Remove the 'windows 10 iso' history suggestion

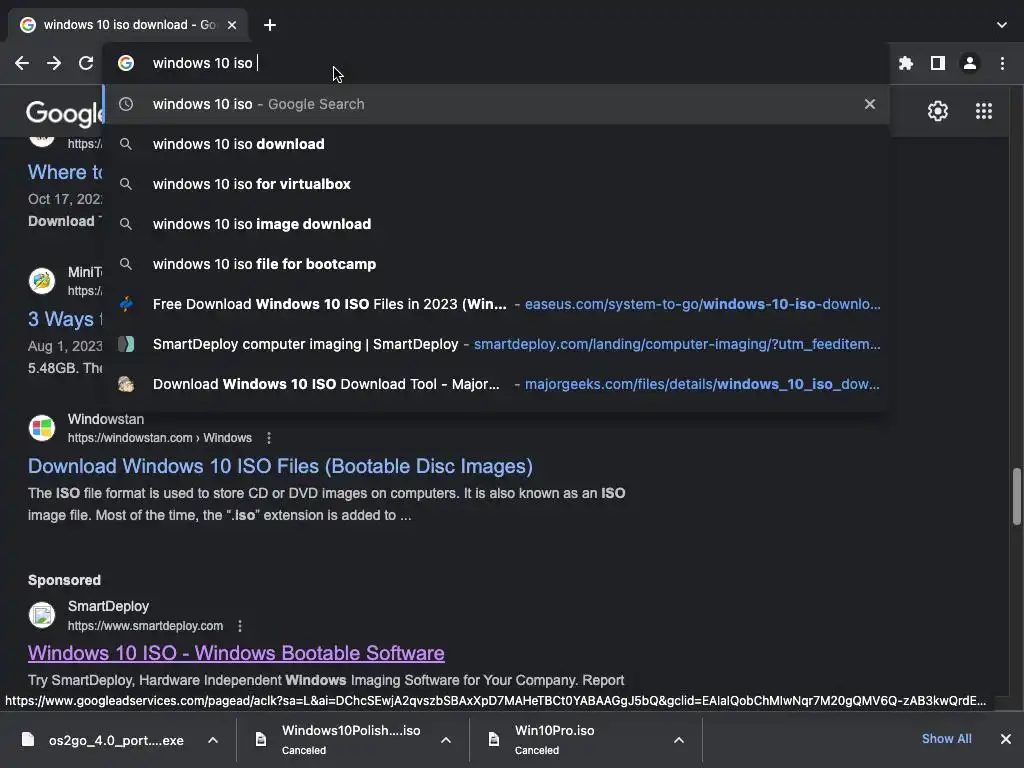(869, 104)
